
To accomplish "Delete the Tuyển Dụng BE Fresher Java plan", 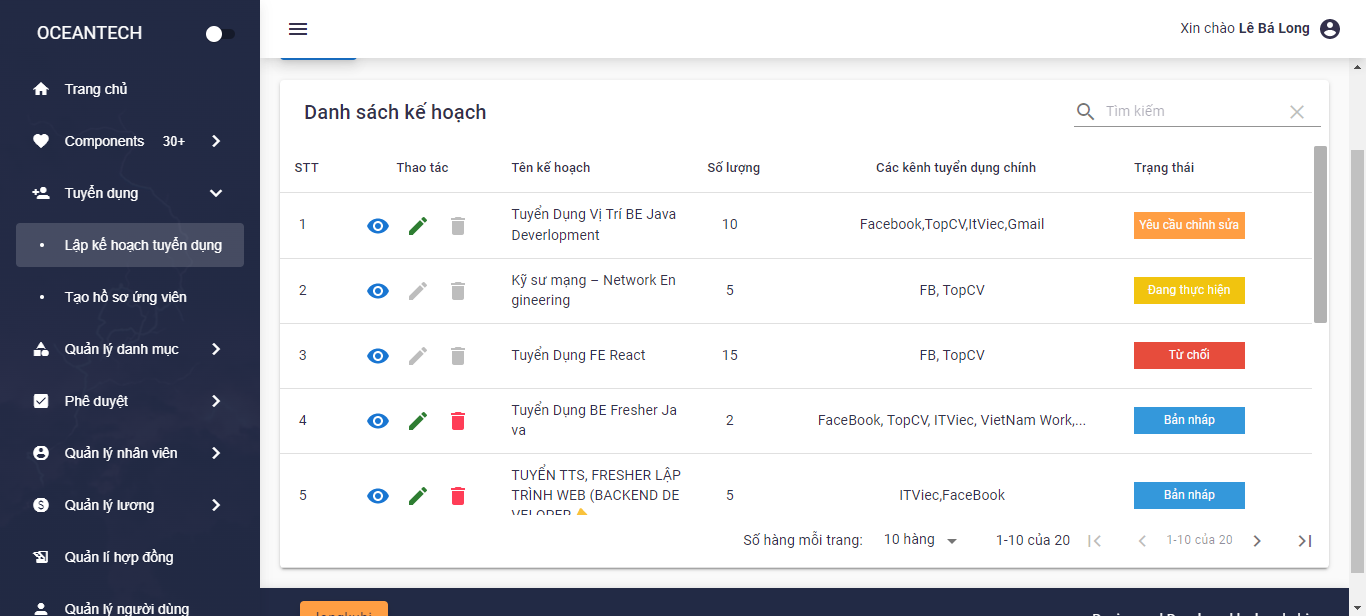I will (x=458, y=421).
